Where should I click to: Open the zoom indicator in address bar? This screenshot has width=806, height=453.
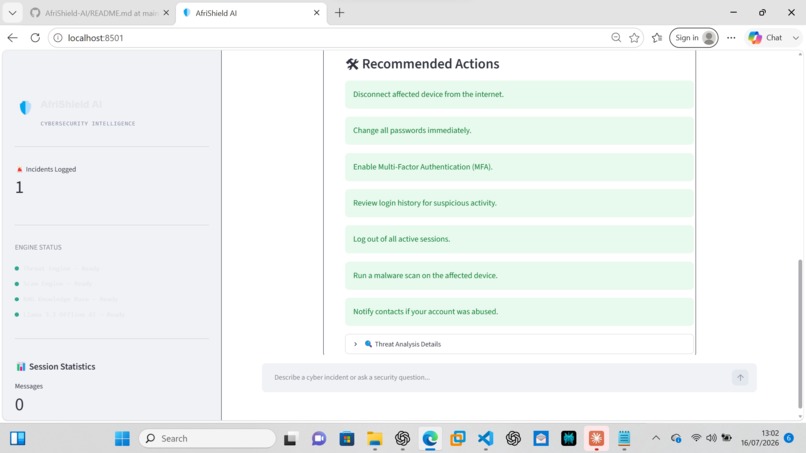[x=616, y=38]
